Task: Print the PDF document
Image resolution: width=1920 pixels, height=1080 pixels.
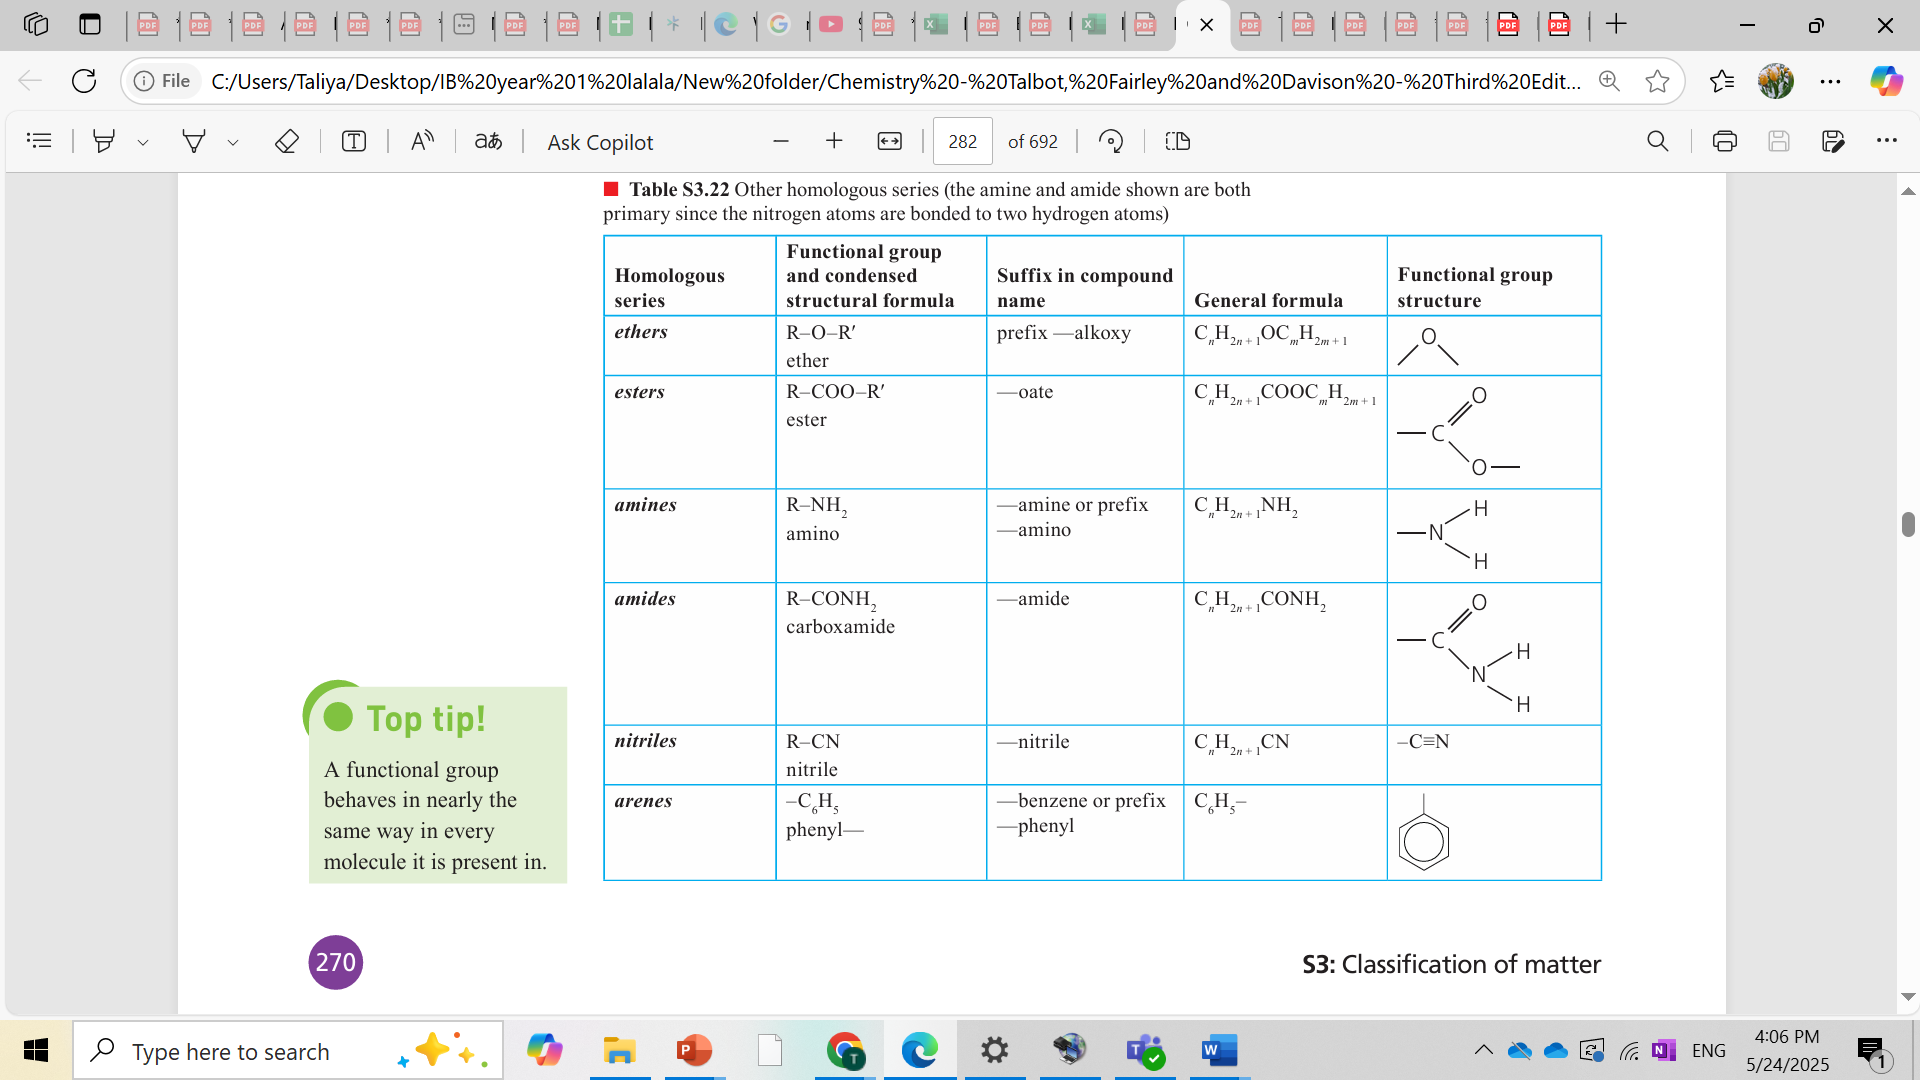Action: click(x=1725, y=141)
